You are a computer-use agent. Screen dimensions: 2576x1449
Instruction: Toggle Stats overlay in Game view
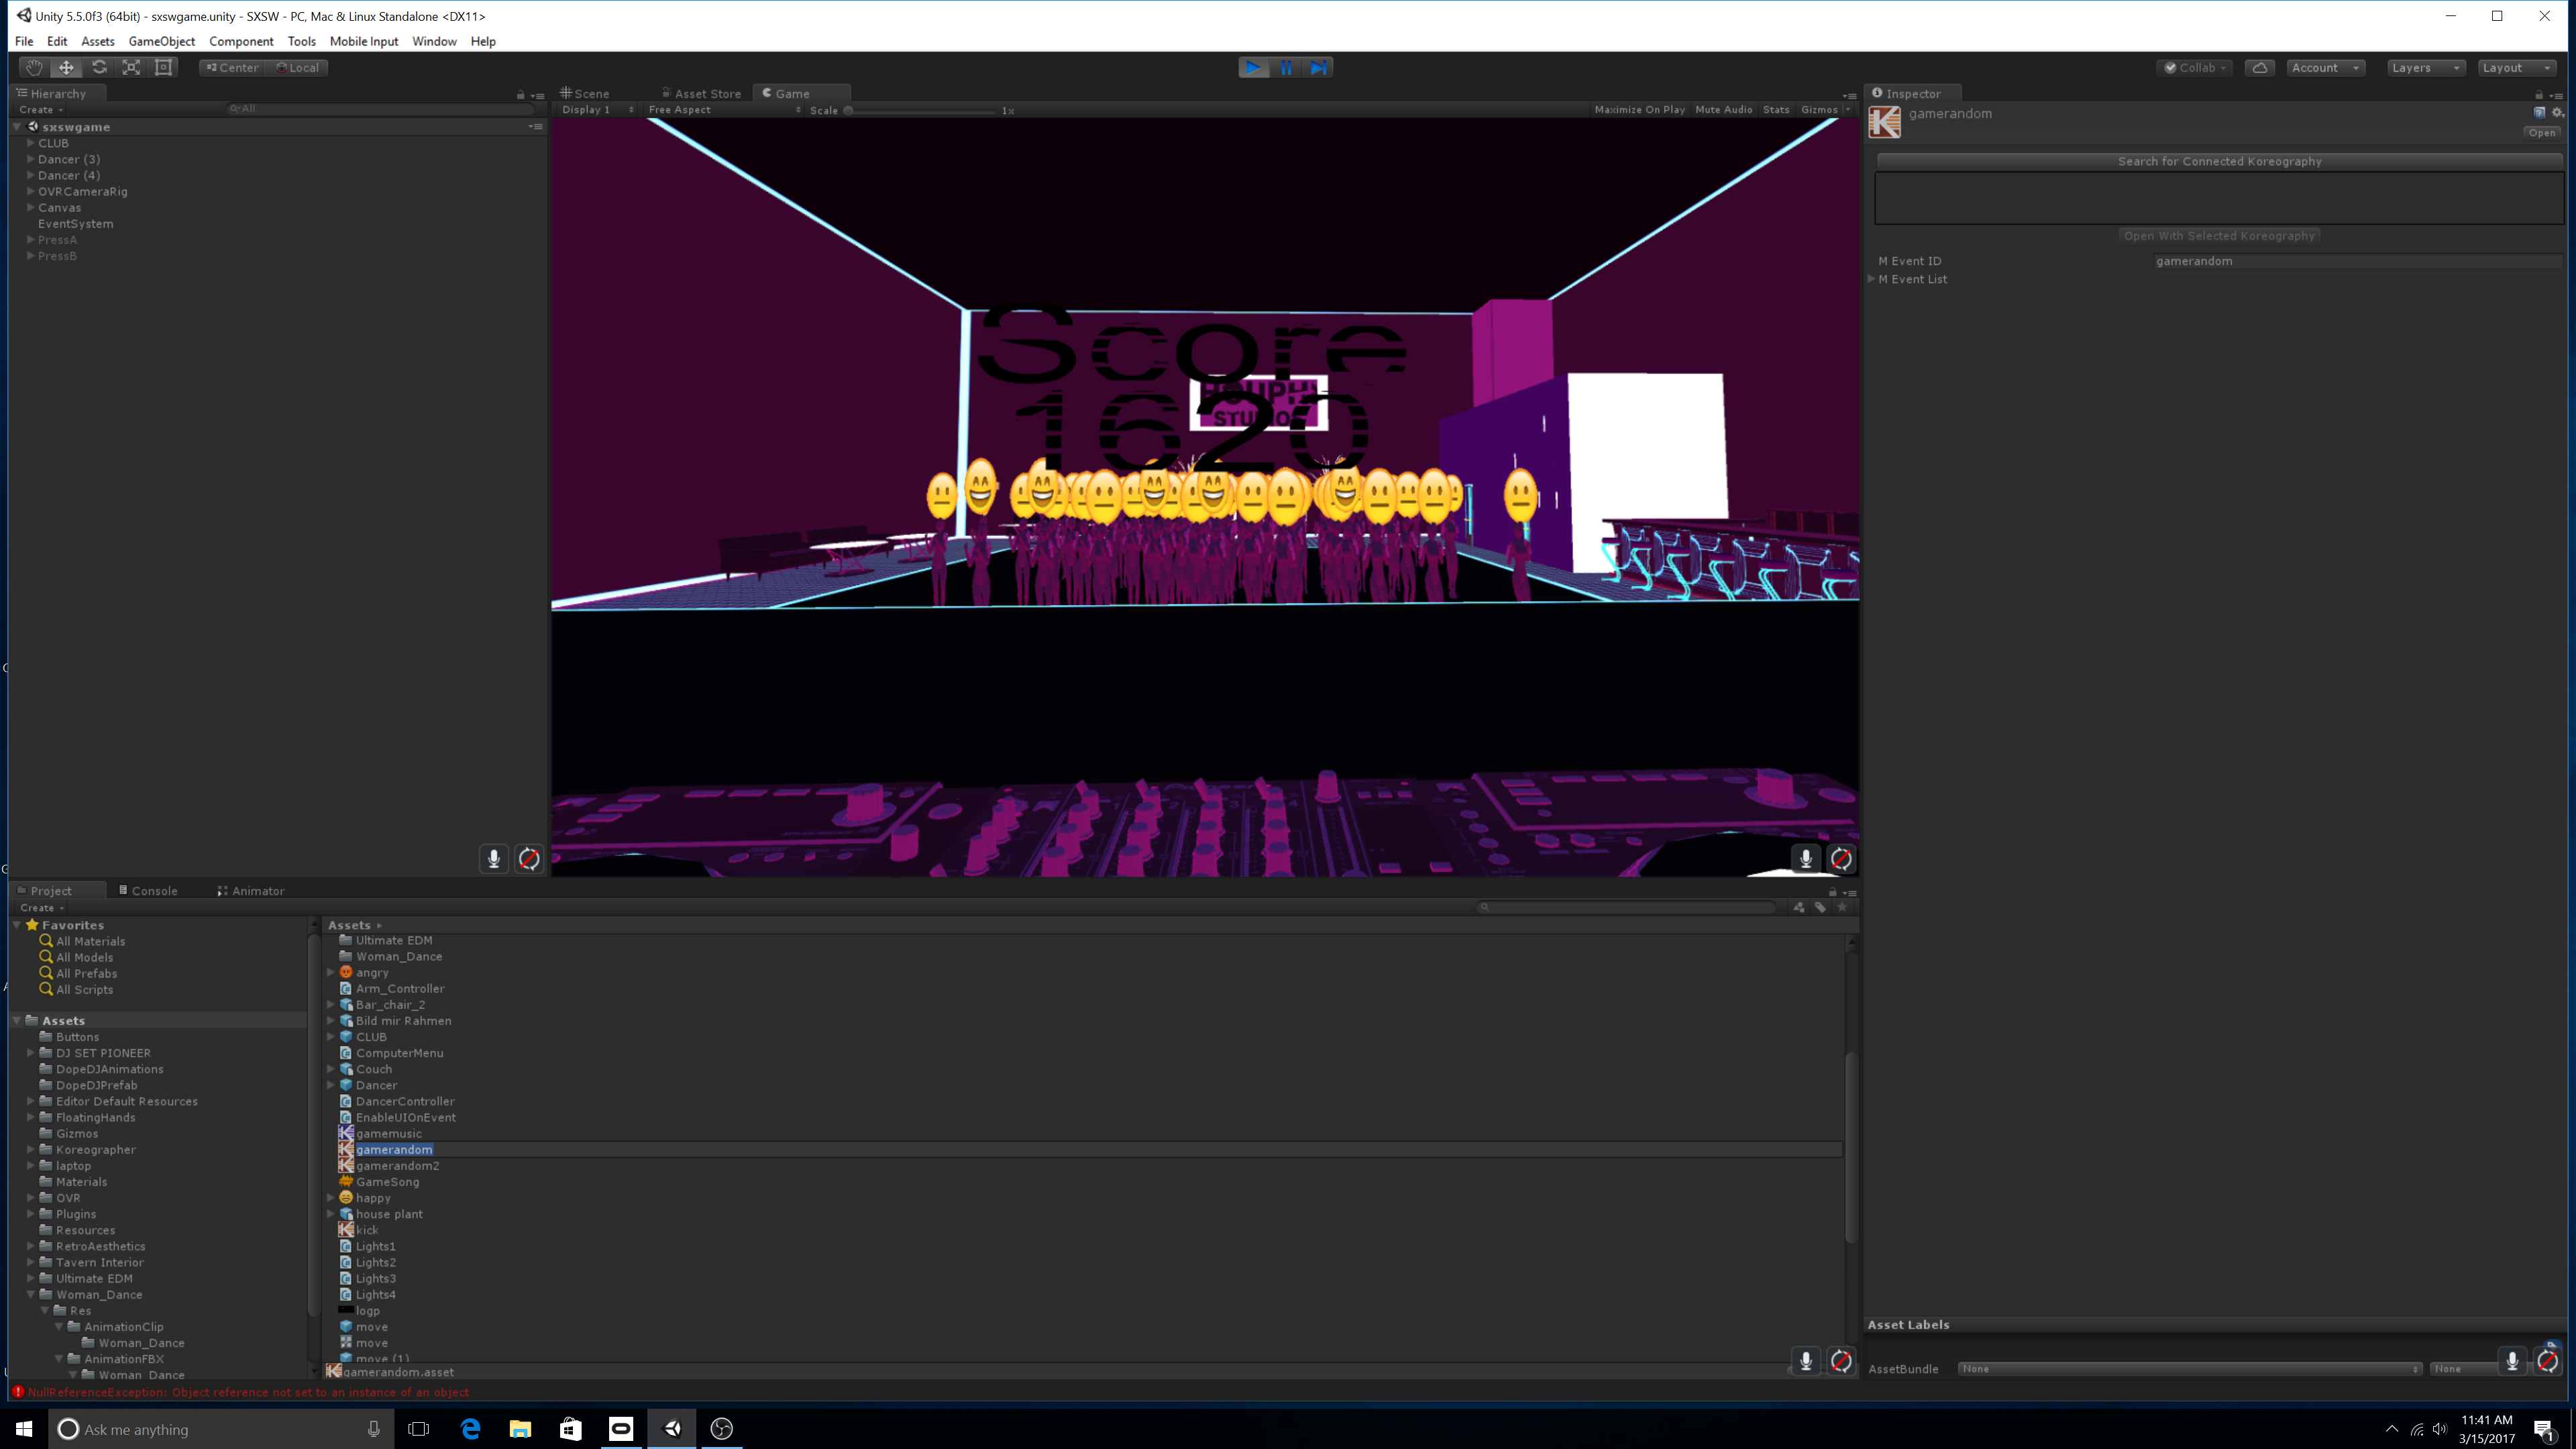click(1776, 110)
